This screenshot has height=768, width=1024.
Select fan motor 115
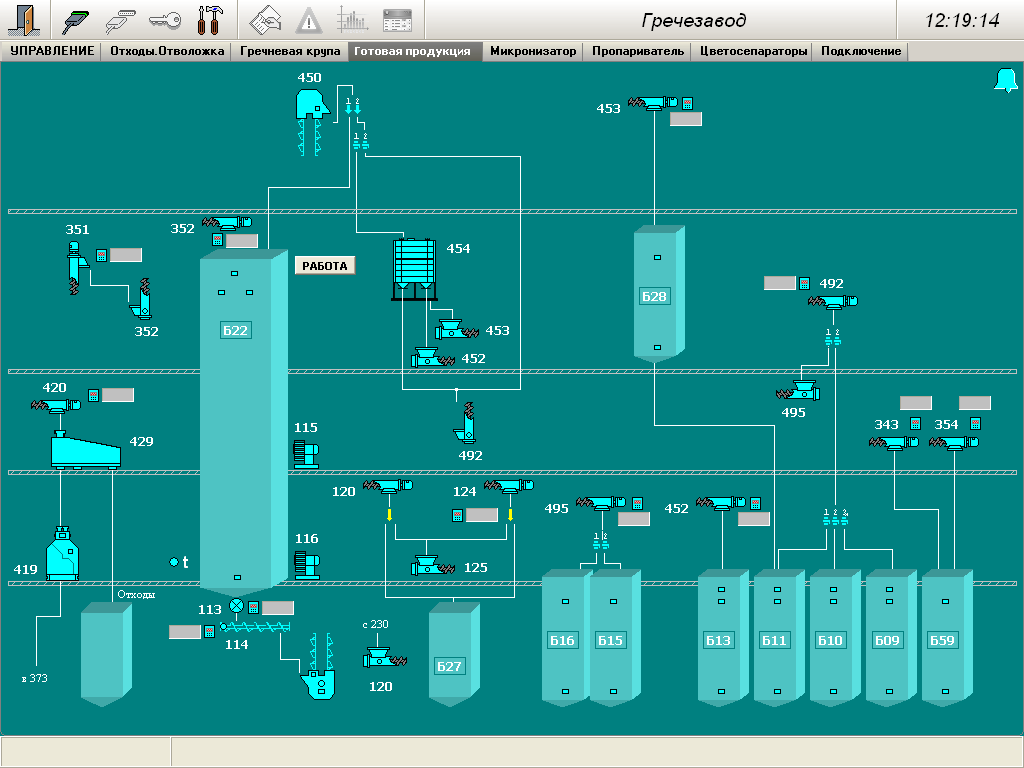tap(305, 453)
